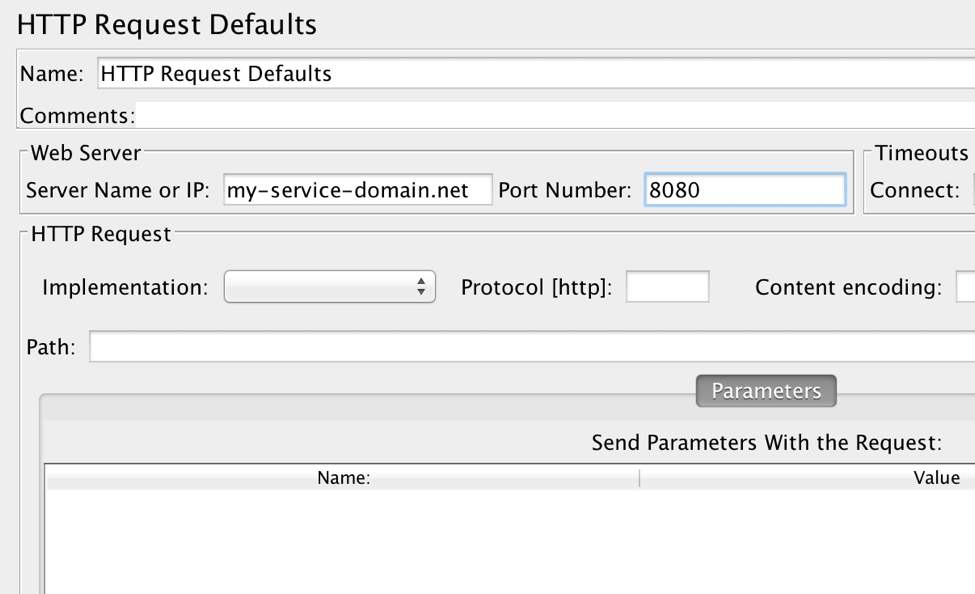Open the Implementation dropdown

click(329, 287)
